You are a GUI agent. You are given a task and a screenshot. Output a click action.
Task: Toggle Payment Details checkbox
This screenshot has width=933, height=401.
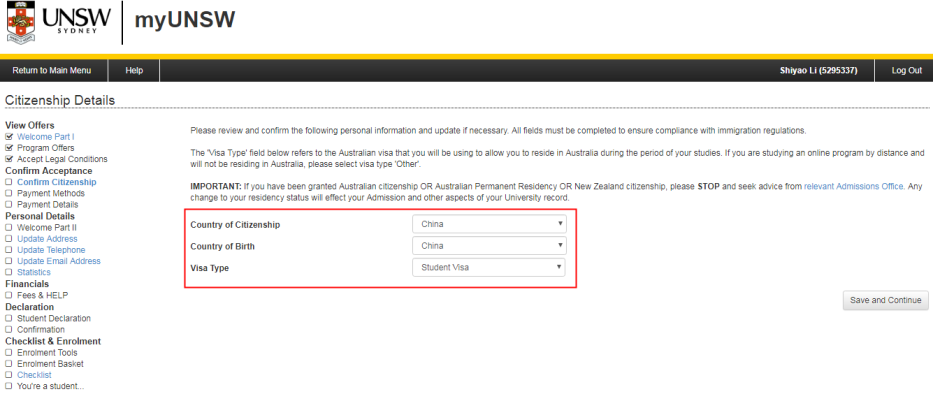point(8,205)
